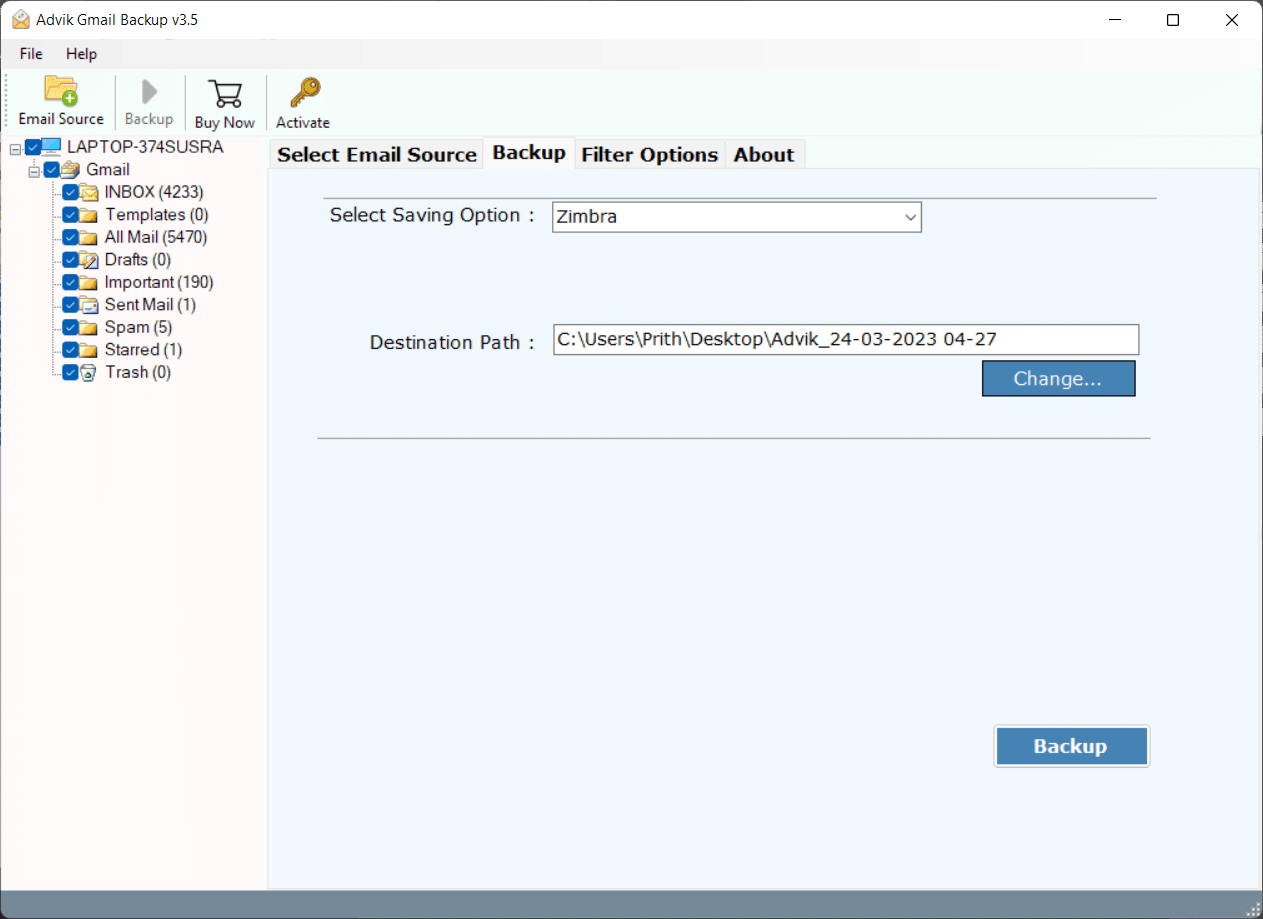1263x919 pixels.
Task: Uncheck the Gmail account checkbox
Action: coord(51,170)
